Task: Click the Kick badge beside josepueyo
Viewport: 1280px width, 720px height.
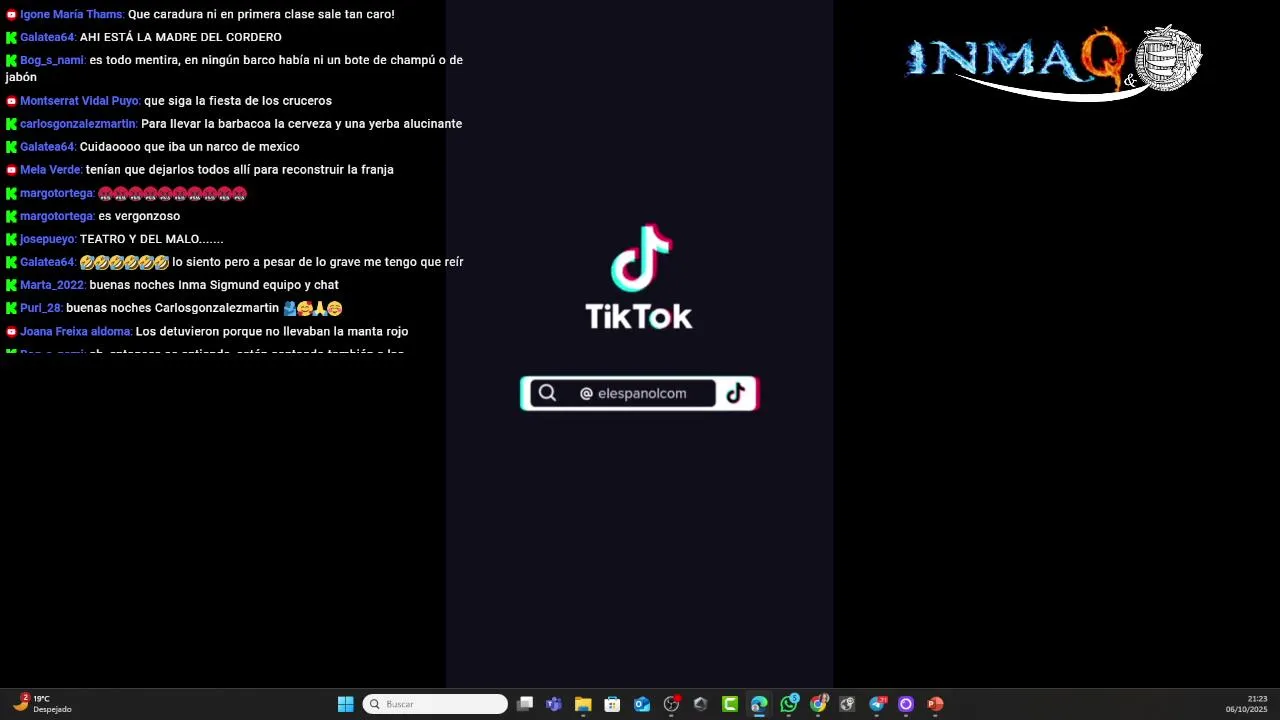Action: 11,239
